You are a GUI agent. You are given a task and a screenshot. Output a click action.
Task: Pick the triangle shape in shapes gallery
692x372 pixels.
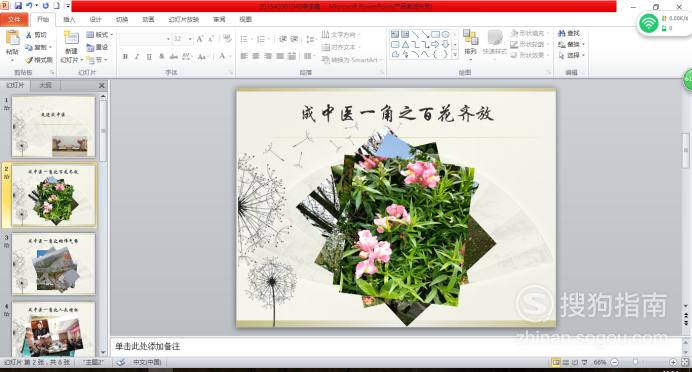coord(405,45)
